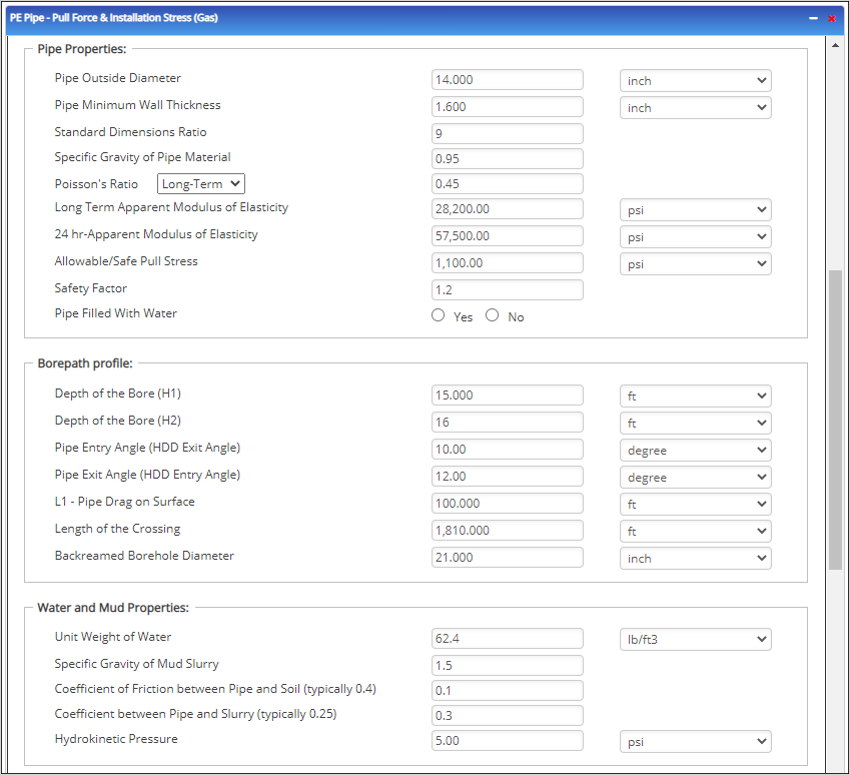Change Allowable/Safe Pull Stress unit dropdown
Screen dimensions: 850x775
(x=695, y=263)
